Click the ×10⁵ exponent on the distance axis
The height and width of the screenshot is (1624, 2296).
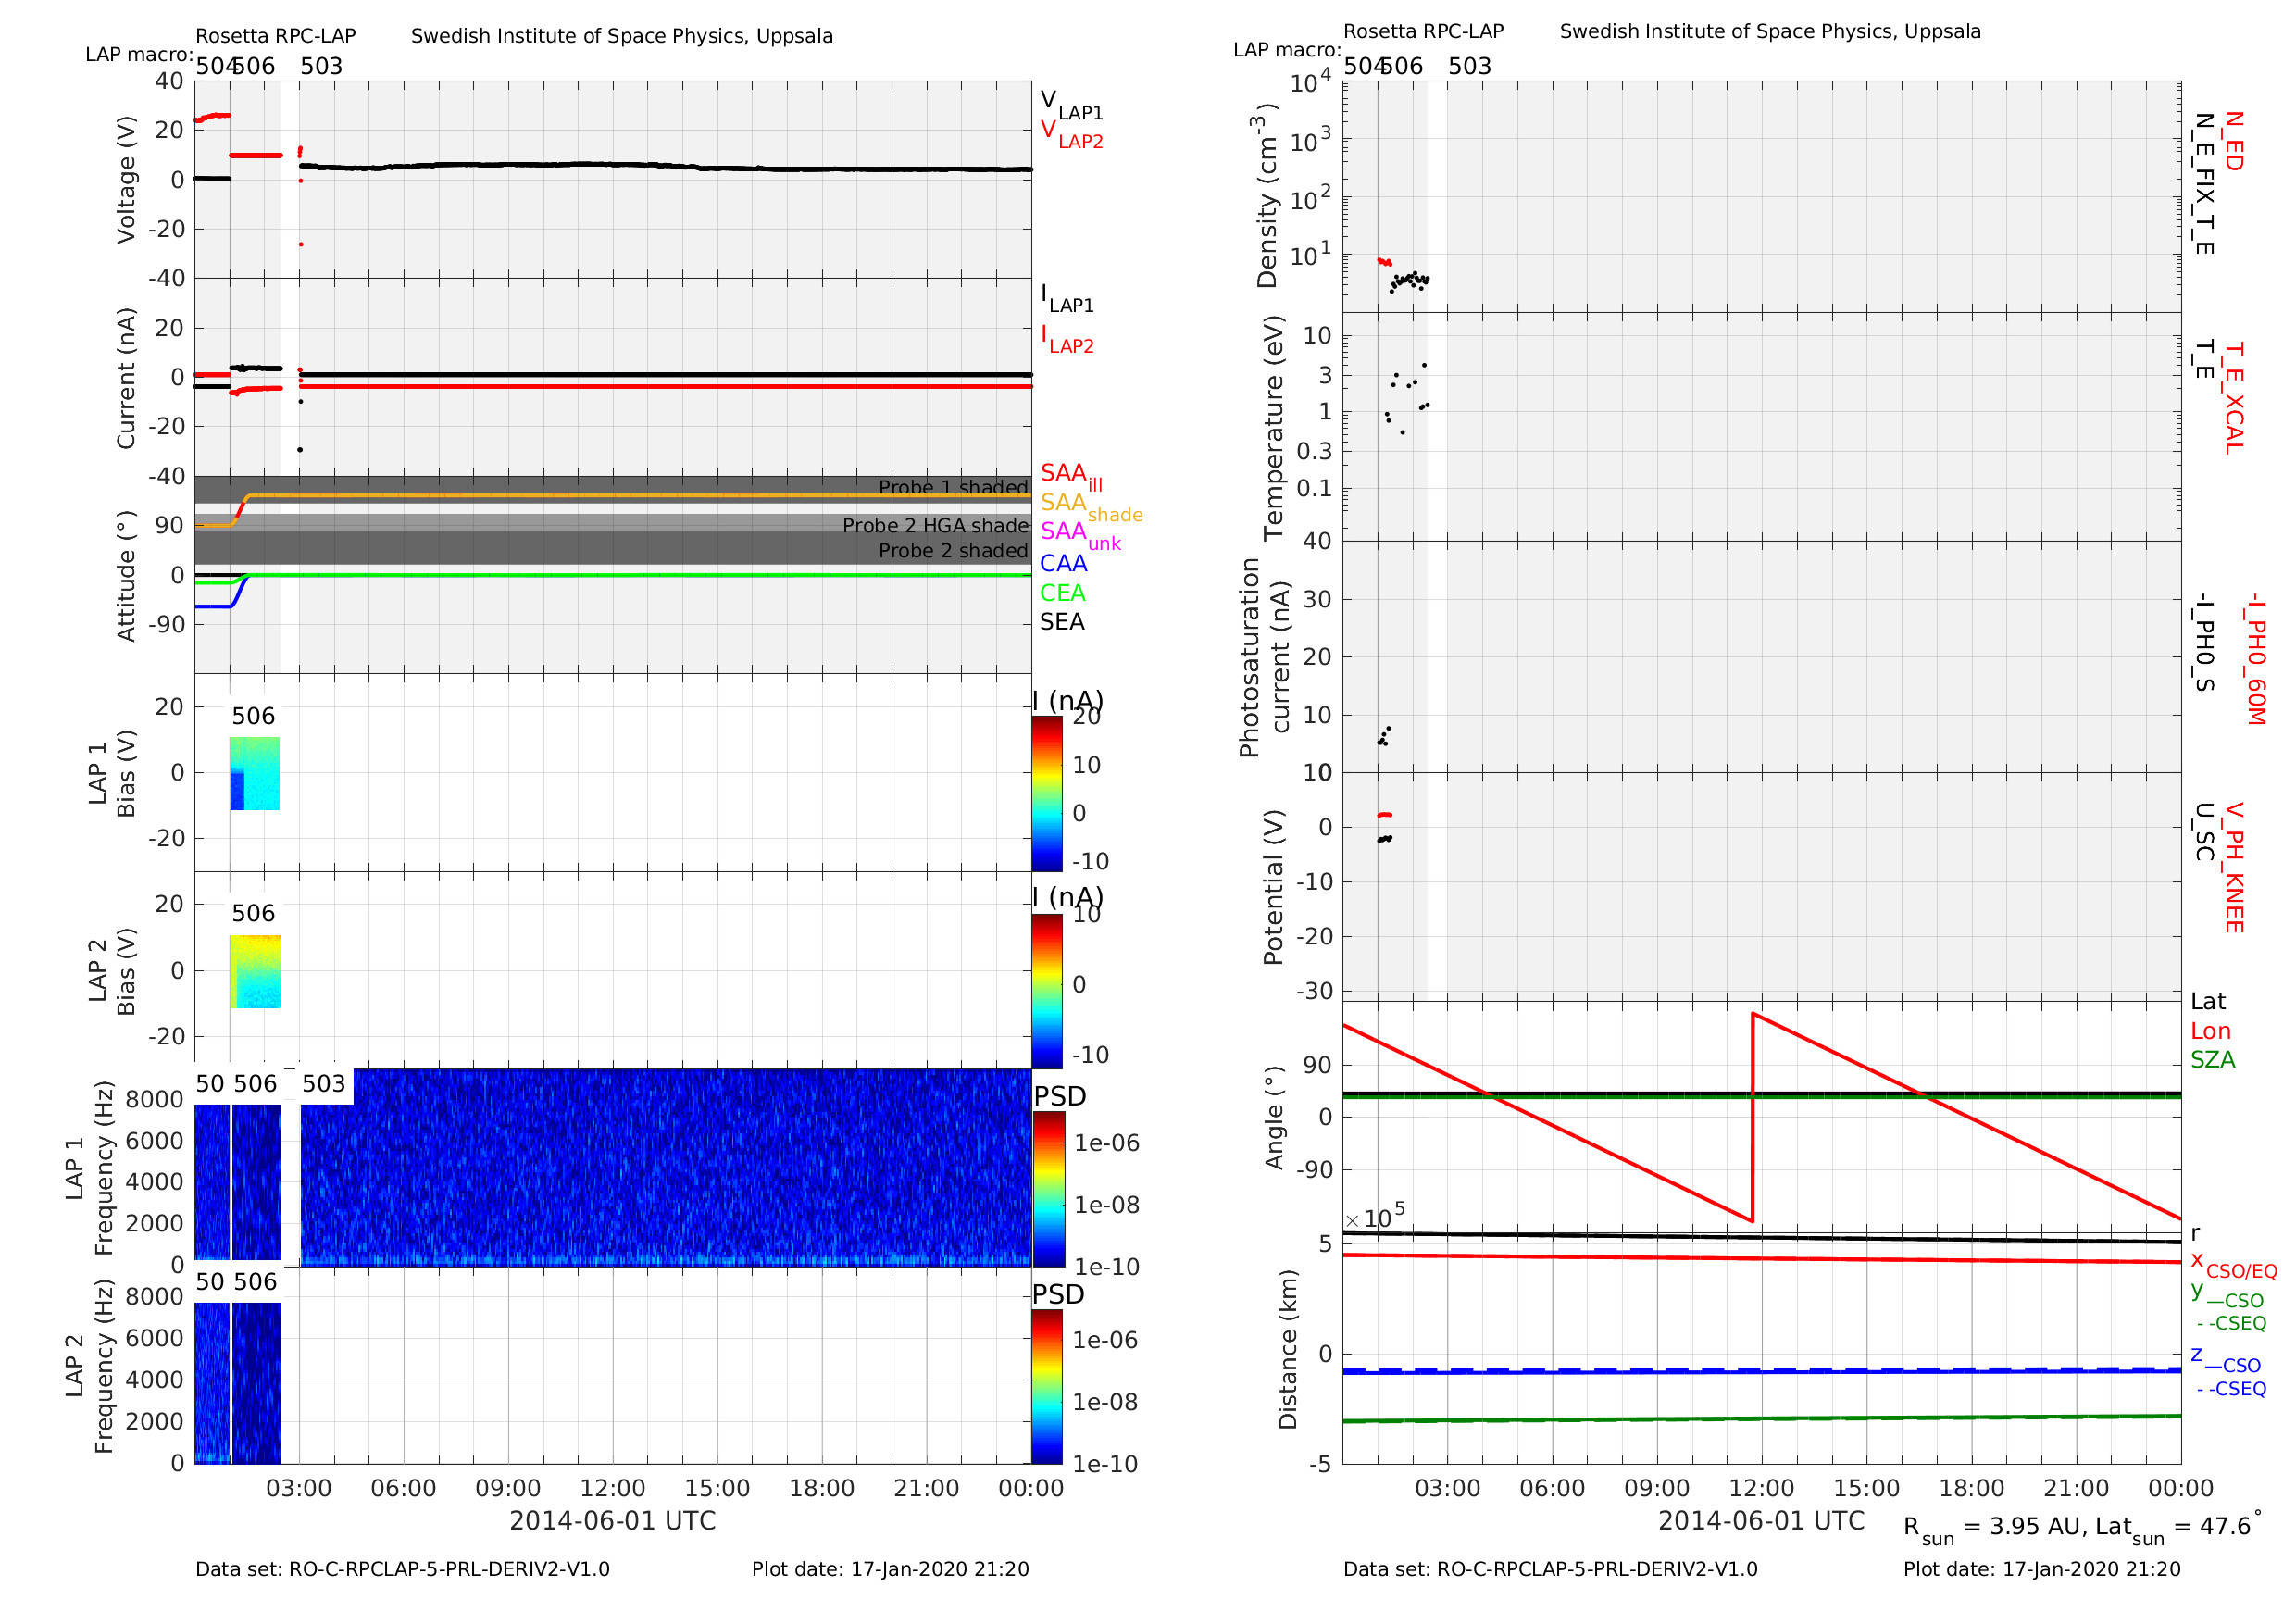[x=1374, y=1216]
